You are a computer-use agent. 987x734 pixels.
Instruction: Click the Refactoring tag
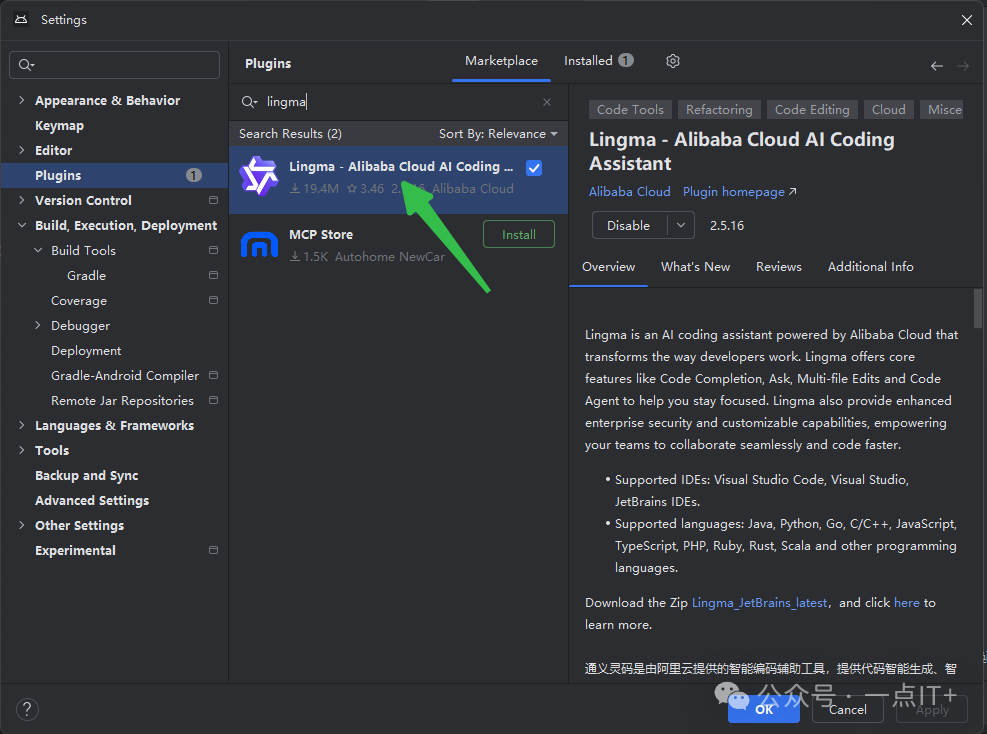(719, 110)
